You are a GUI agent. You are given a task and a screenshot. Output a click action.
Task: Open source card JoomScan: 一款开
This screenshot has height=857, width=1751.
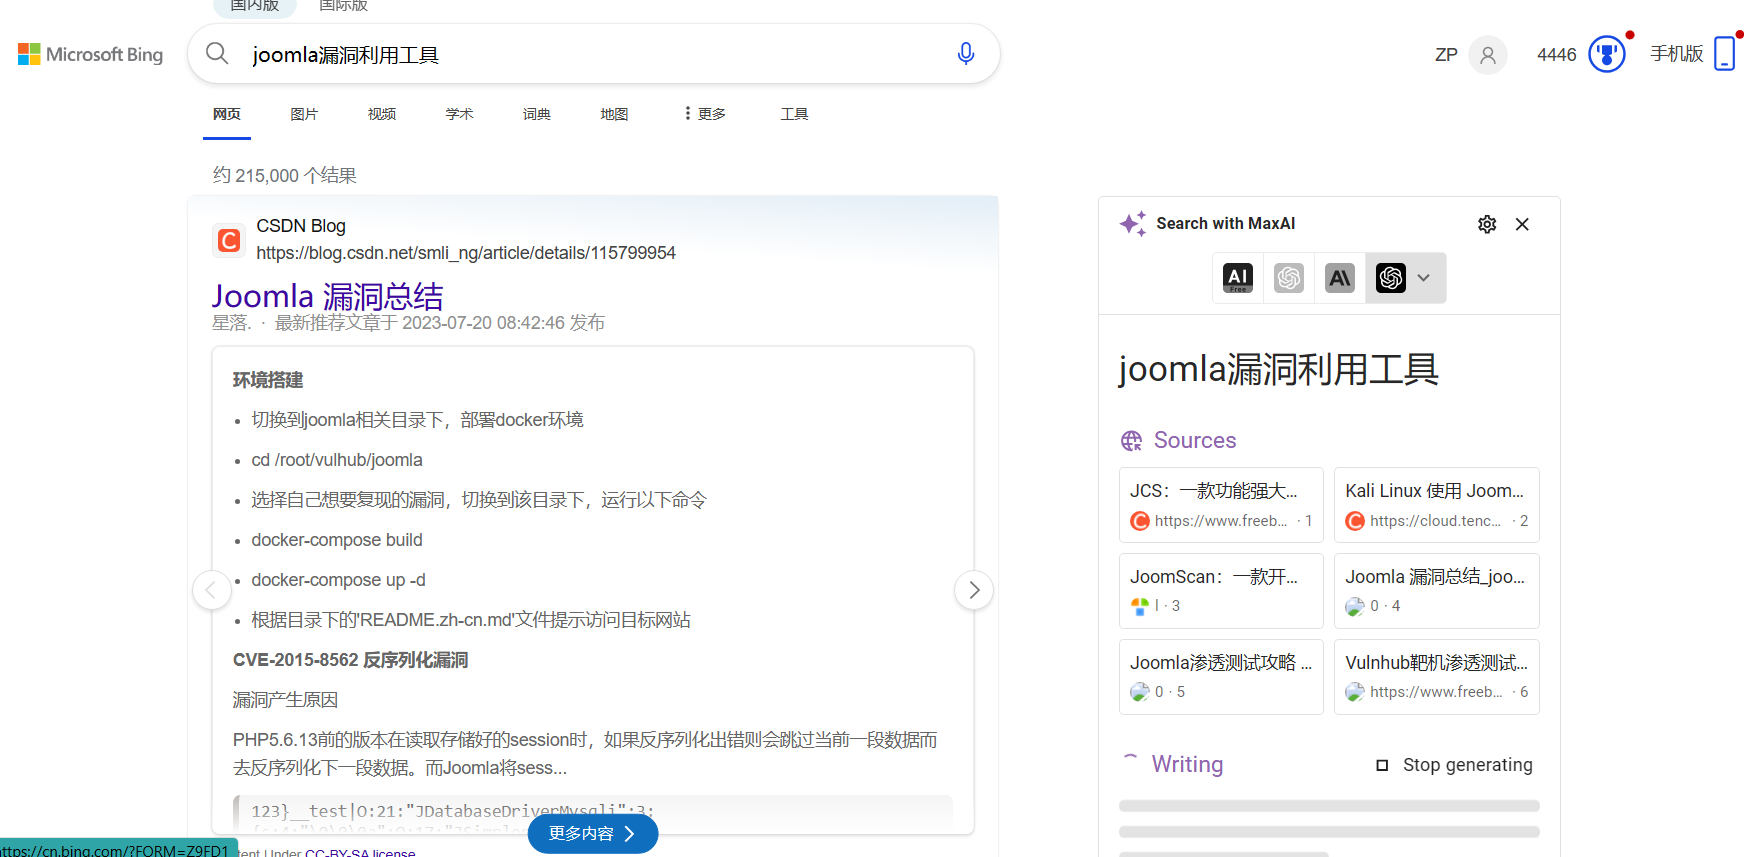pyautogui.click(x=1221, y=591)
